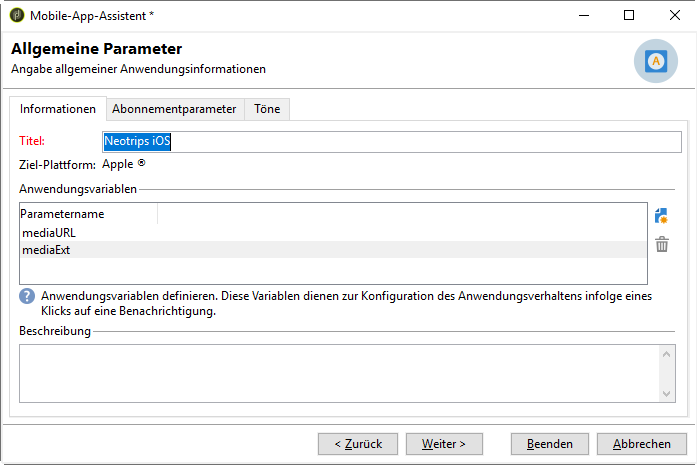Click the mobile app icon in the header
Image resolution: width=697 pixels, height=465 pixels.
click(656, 61)
